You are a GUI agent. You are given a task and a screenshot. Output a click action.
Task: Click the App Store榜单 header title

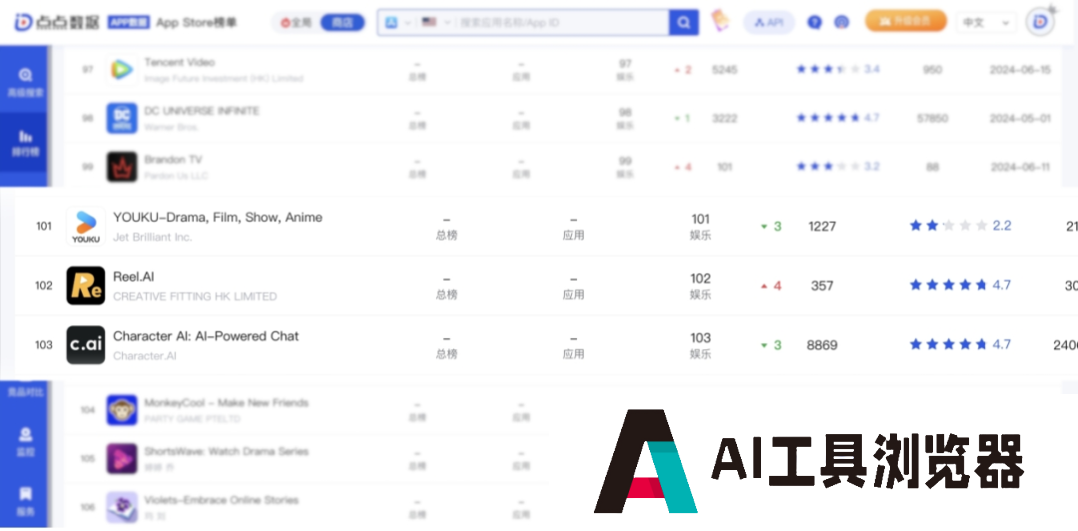(x=197, y=22)
